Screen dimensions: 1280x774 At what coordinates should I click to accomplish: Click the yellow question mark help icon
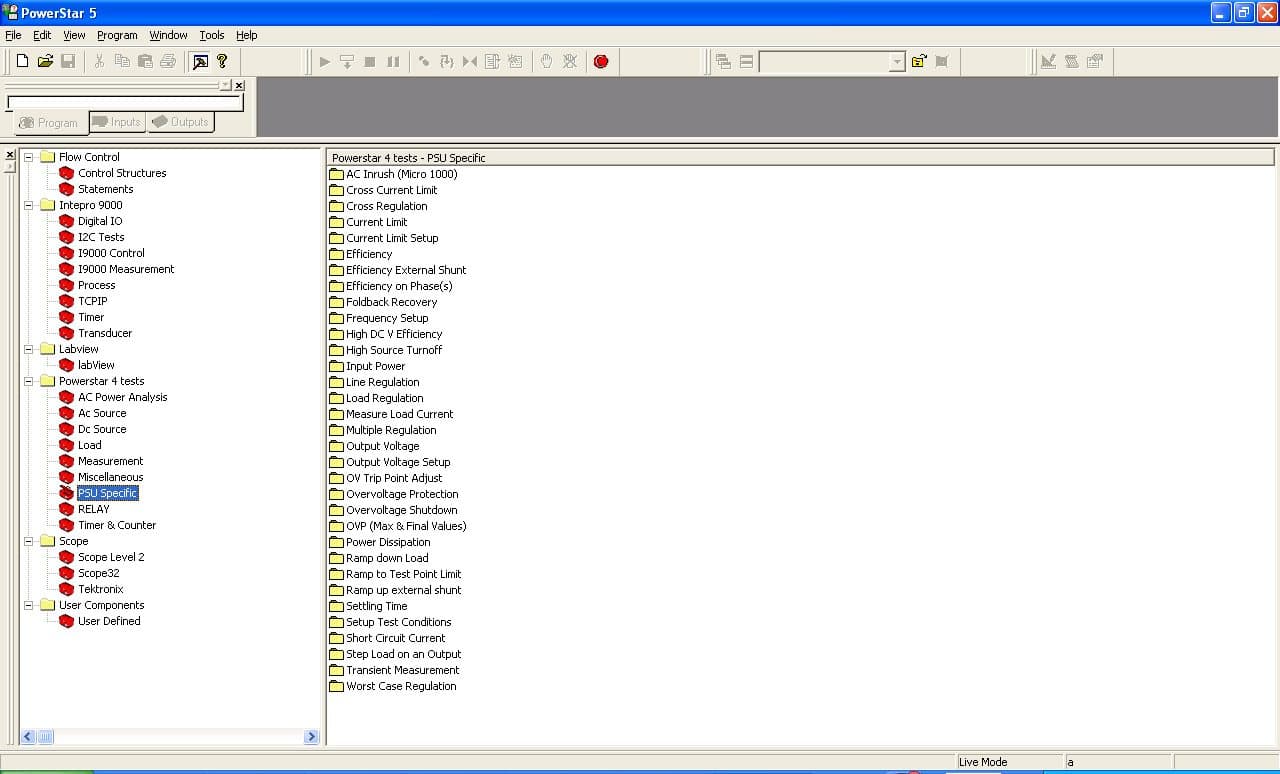click(222, 61)
